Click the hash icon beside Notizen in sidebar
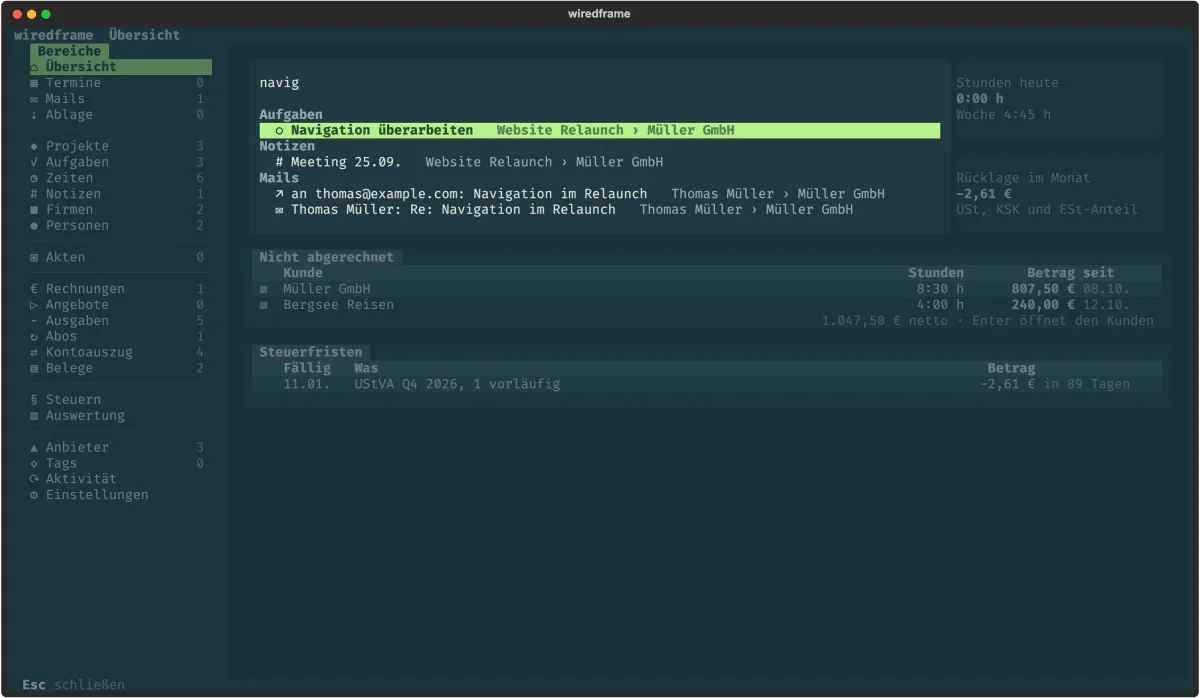Image resolution: width=1200 pixels, height=698 pixels. (x=34, y=194)
